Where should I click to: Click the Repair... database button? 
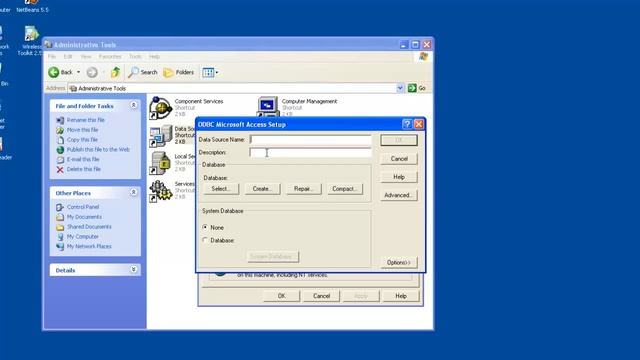[x=304, y=189]
